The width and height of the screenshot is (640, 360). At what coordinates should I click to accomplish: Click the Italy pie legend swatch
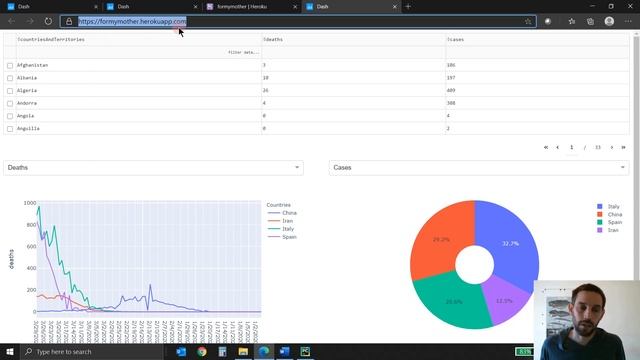600,207
